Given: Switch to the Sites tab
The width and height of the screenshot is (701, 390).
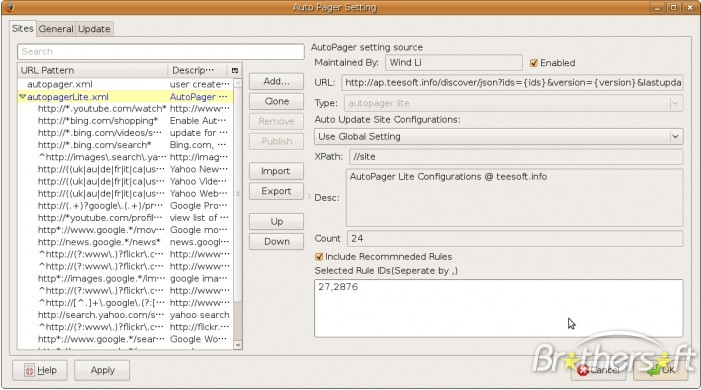Looking at the screenshot, I should click(x=22, y=29).
